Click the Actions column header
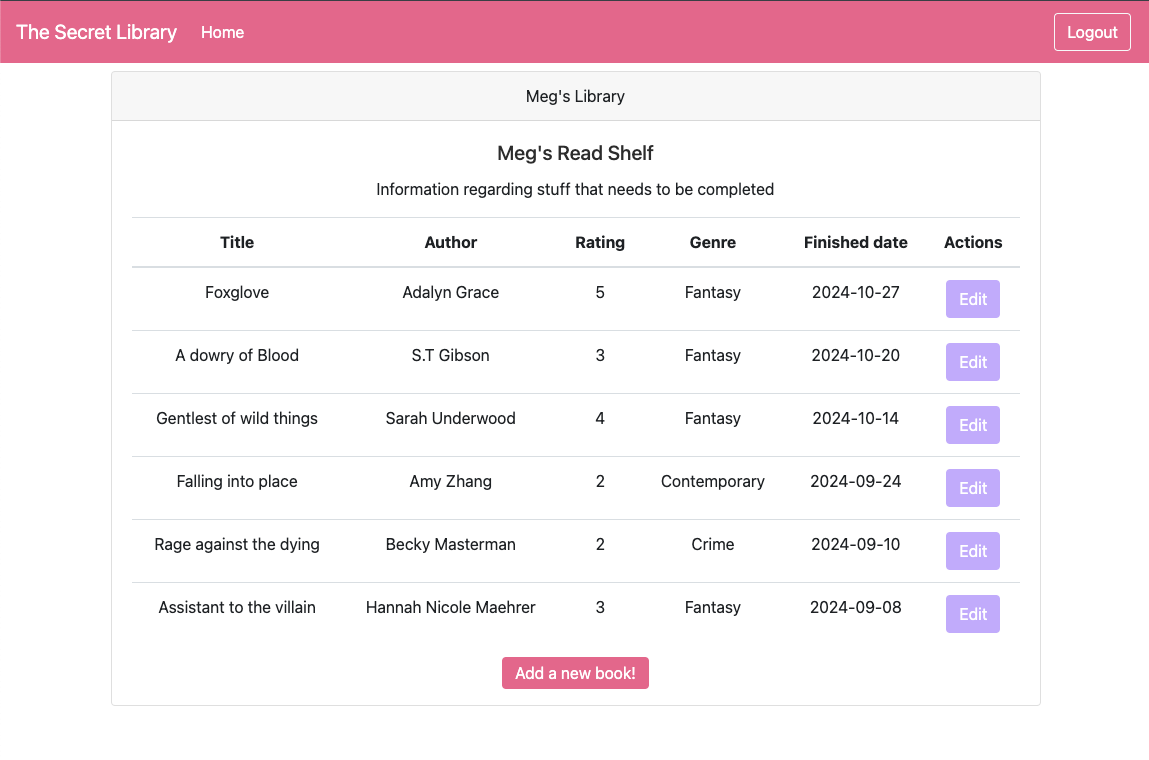 [972, 242]
